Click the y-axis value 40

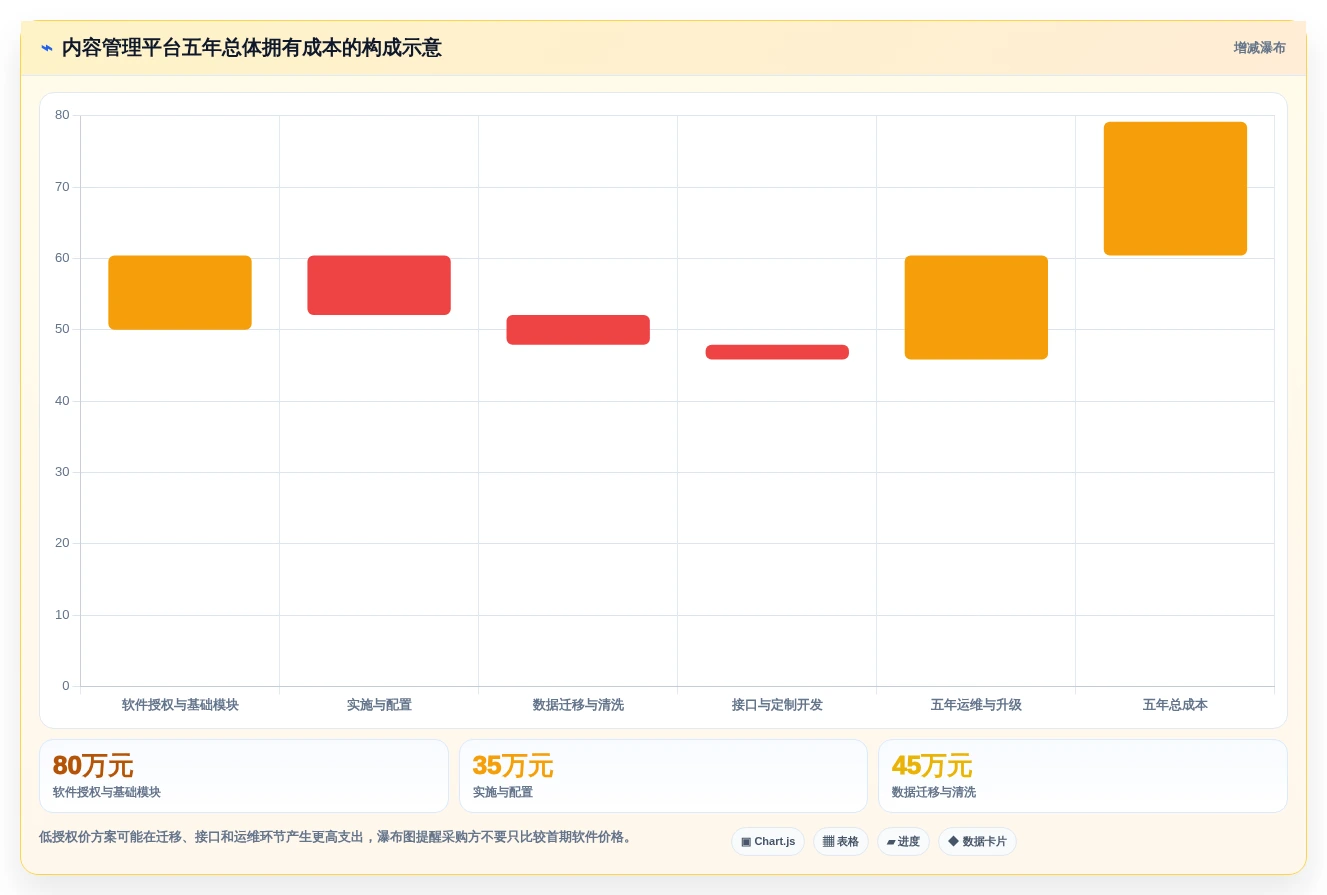(62, 401)
